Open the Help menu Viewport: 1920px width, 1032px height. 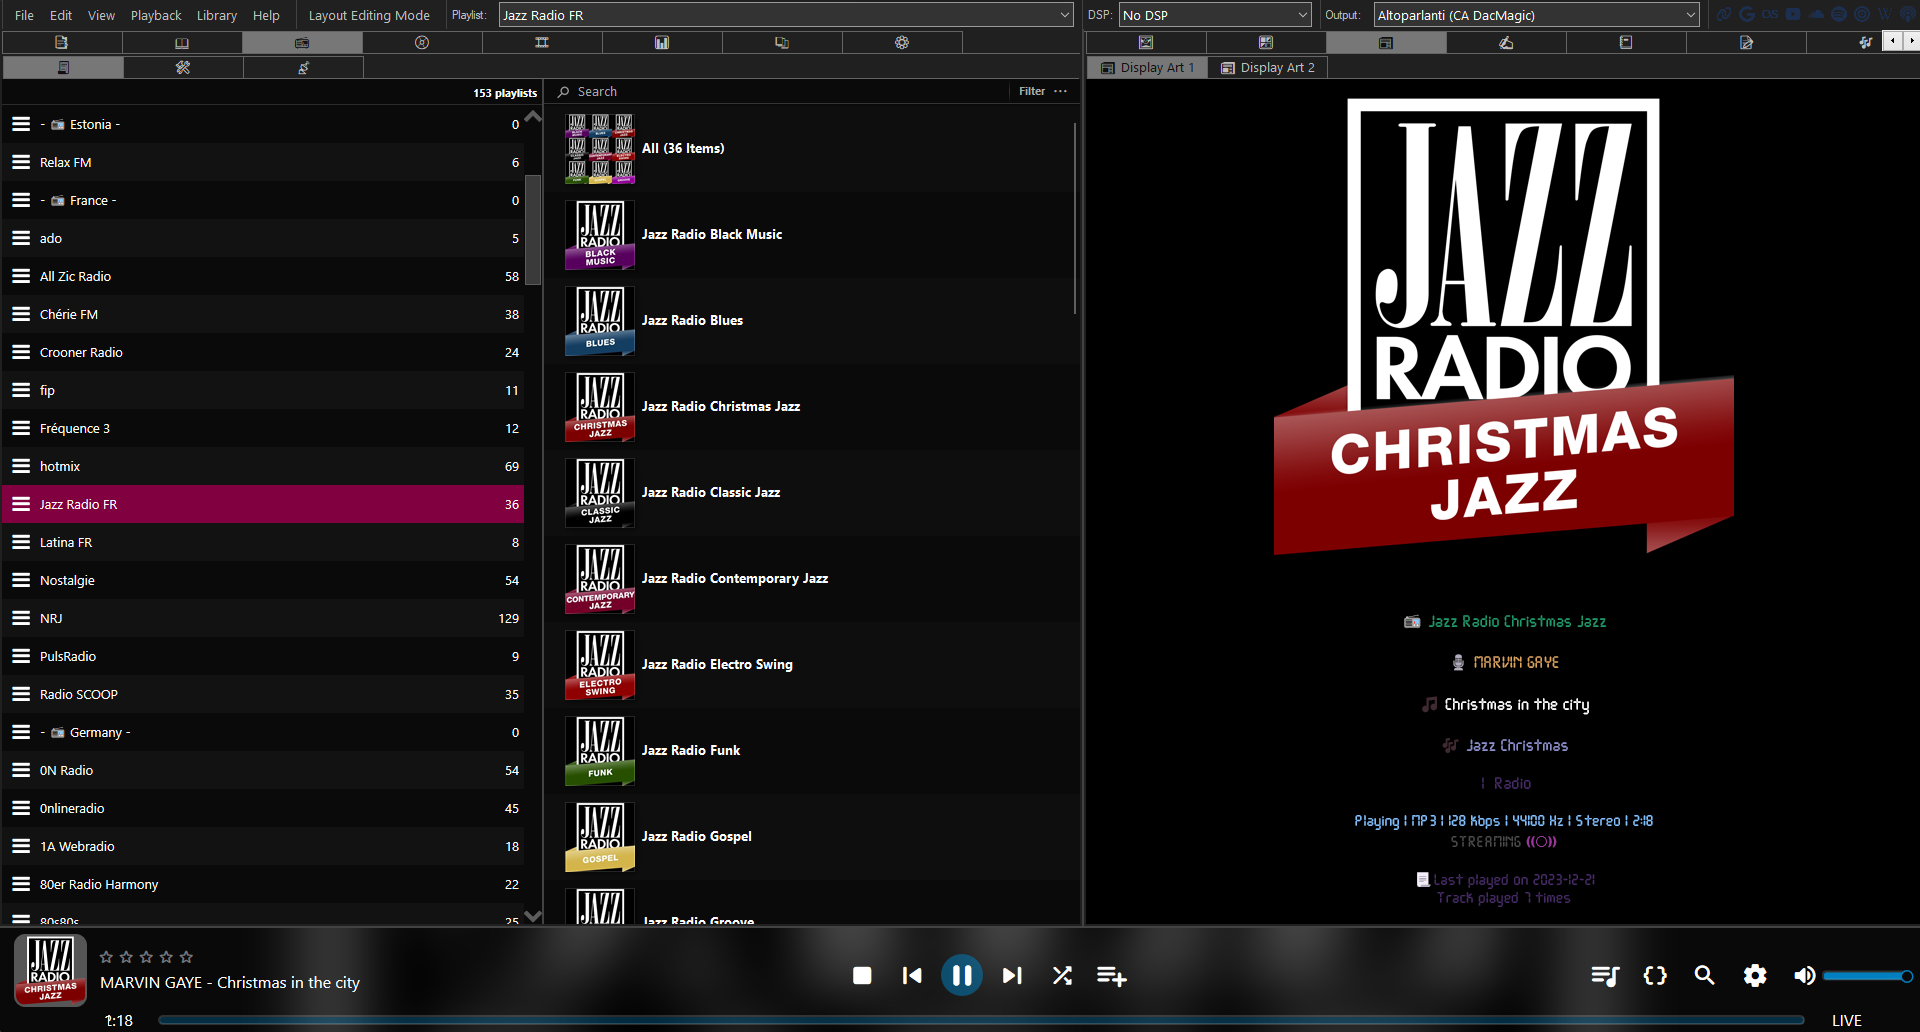point(266,15)
